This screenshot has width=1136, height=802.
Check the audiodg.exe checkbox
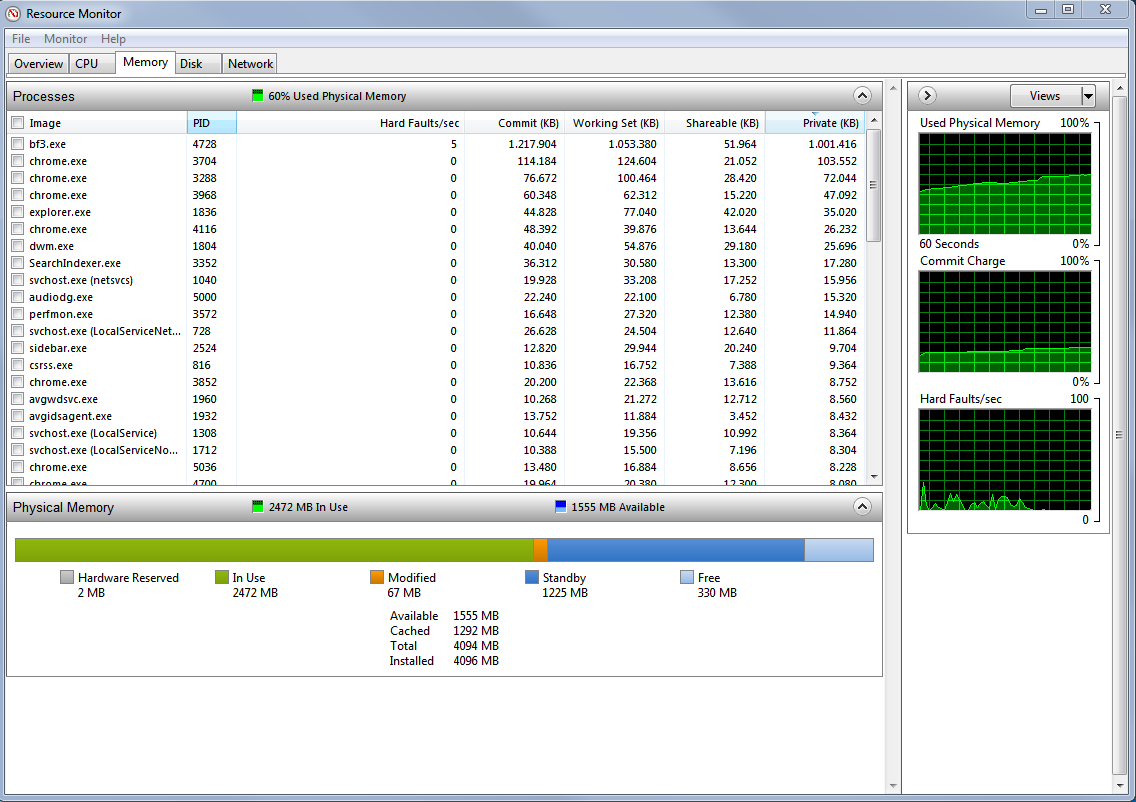pyautogui.click(x=18, y=297)
